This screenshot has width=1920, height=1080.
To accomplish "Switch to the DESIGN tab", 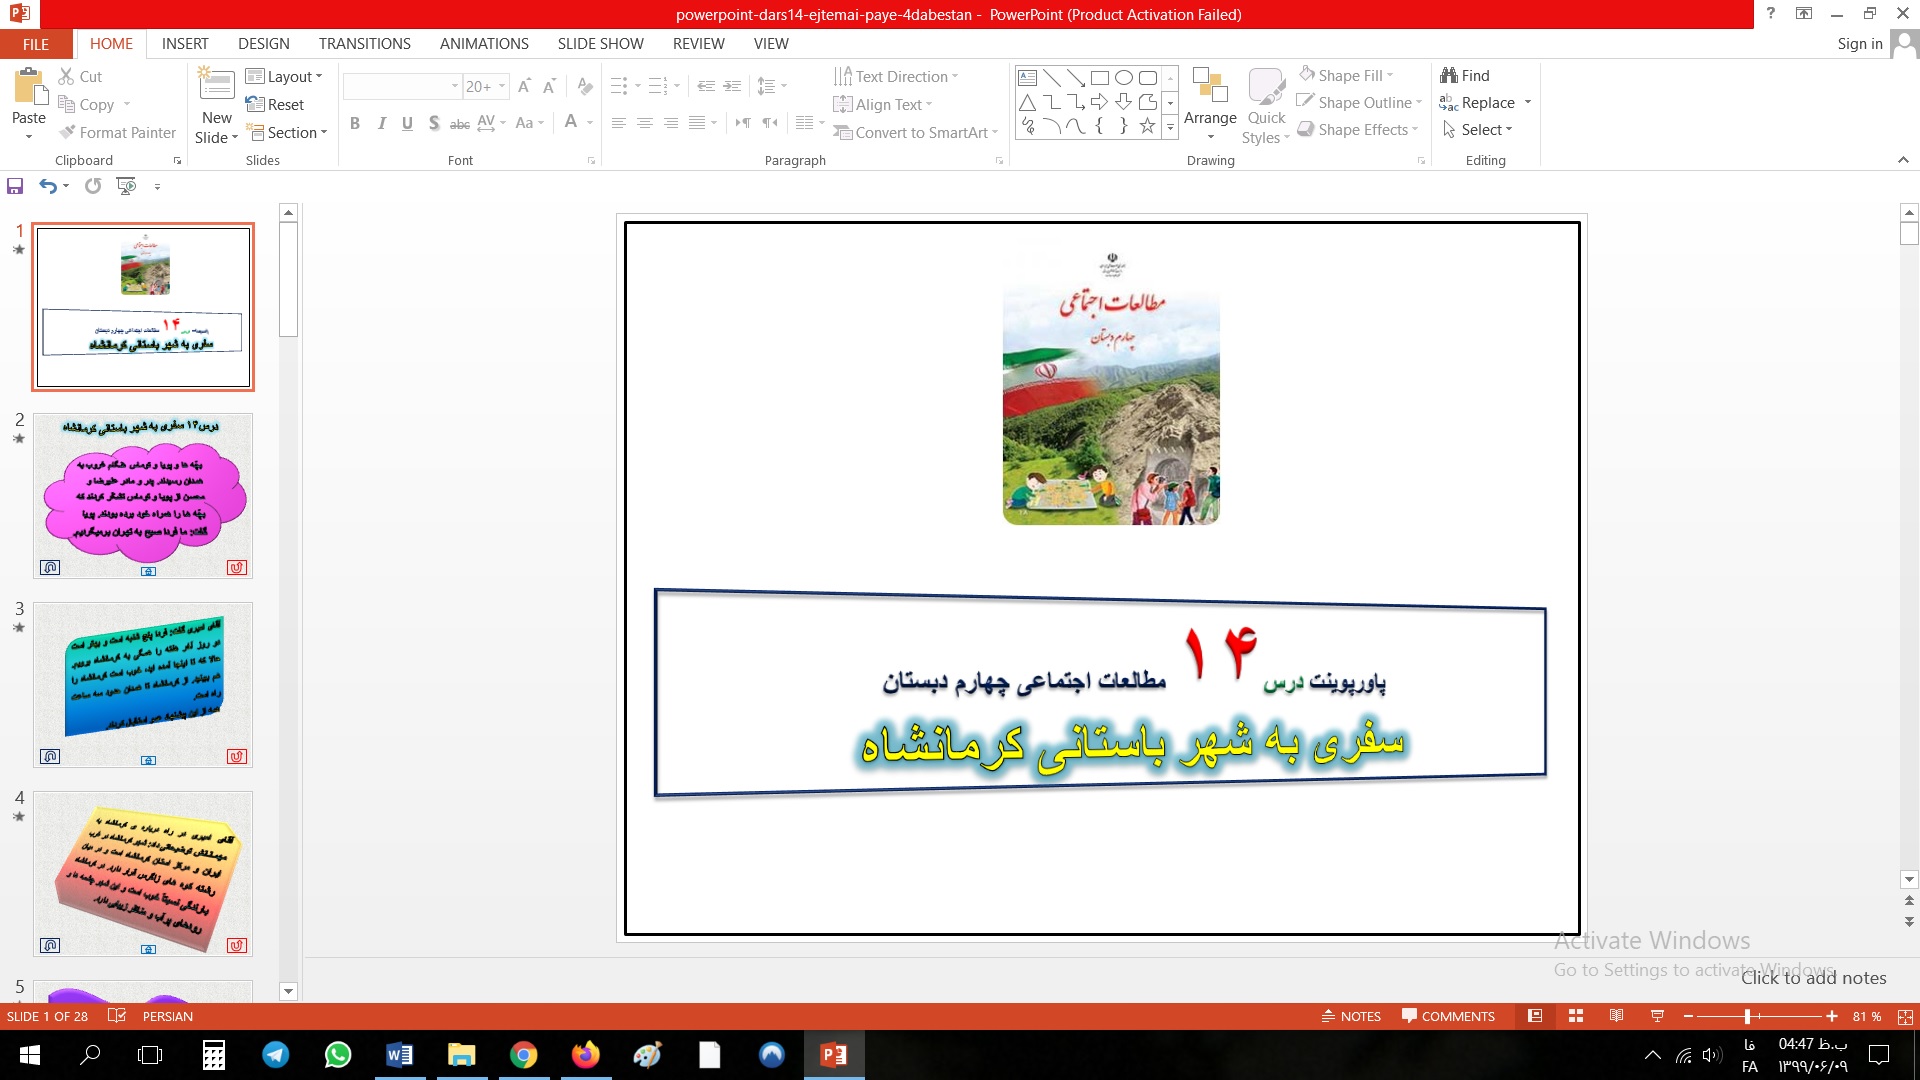I will tap(263, 43).
